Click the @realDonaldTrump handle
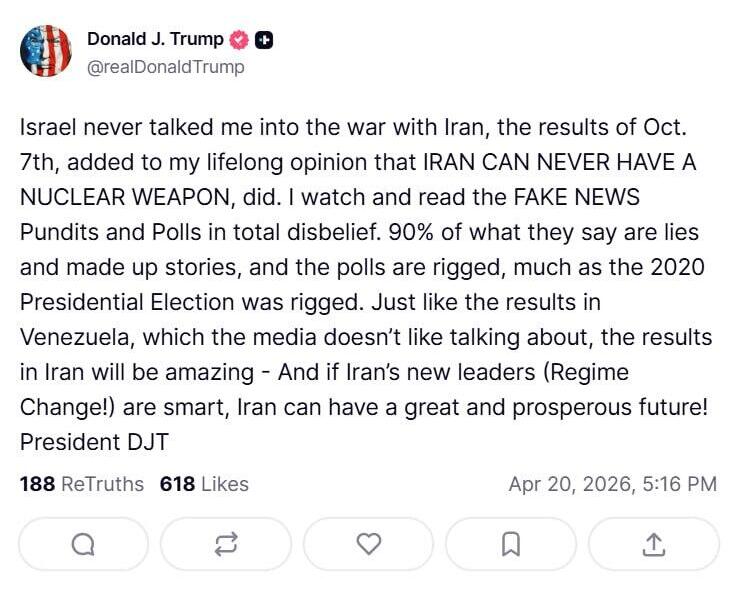This screenshot has height=589, width=737. 166,67
